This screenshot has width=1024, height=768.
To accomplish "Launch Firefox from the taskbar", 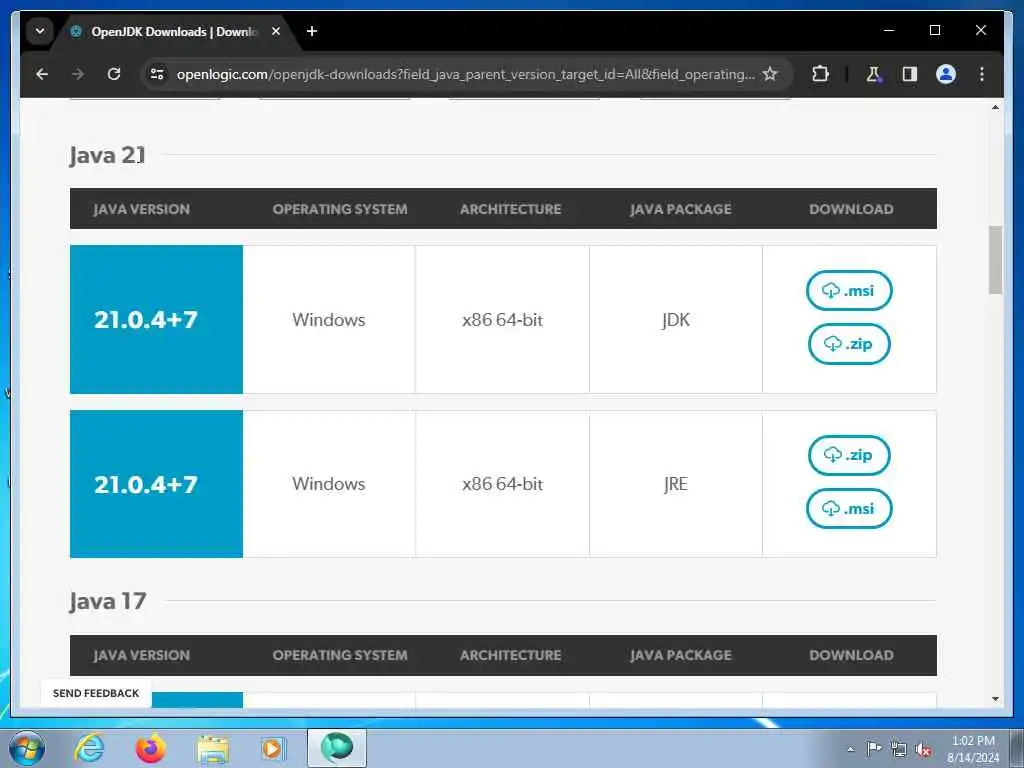I will click(x=151, y=748).
